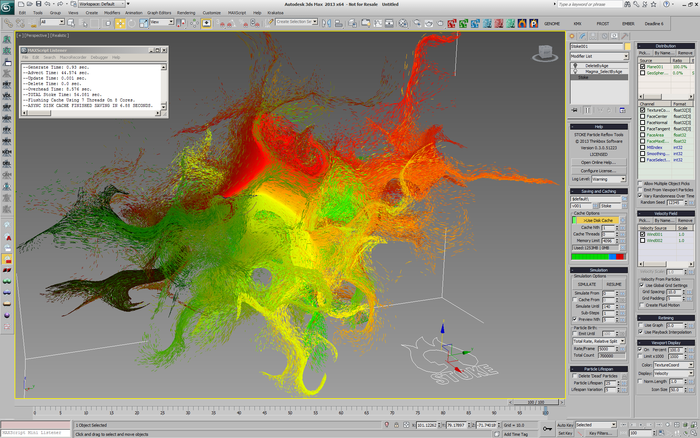
Task: Click the object color swatch beside Stoke001
Action: [x=628, y=46]
